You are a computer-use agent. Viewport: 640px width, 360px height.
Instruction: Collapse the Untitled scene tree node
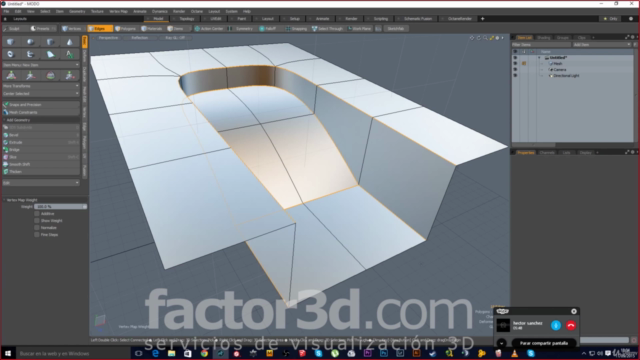[x=540, y=58]
